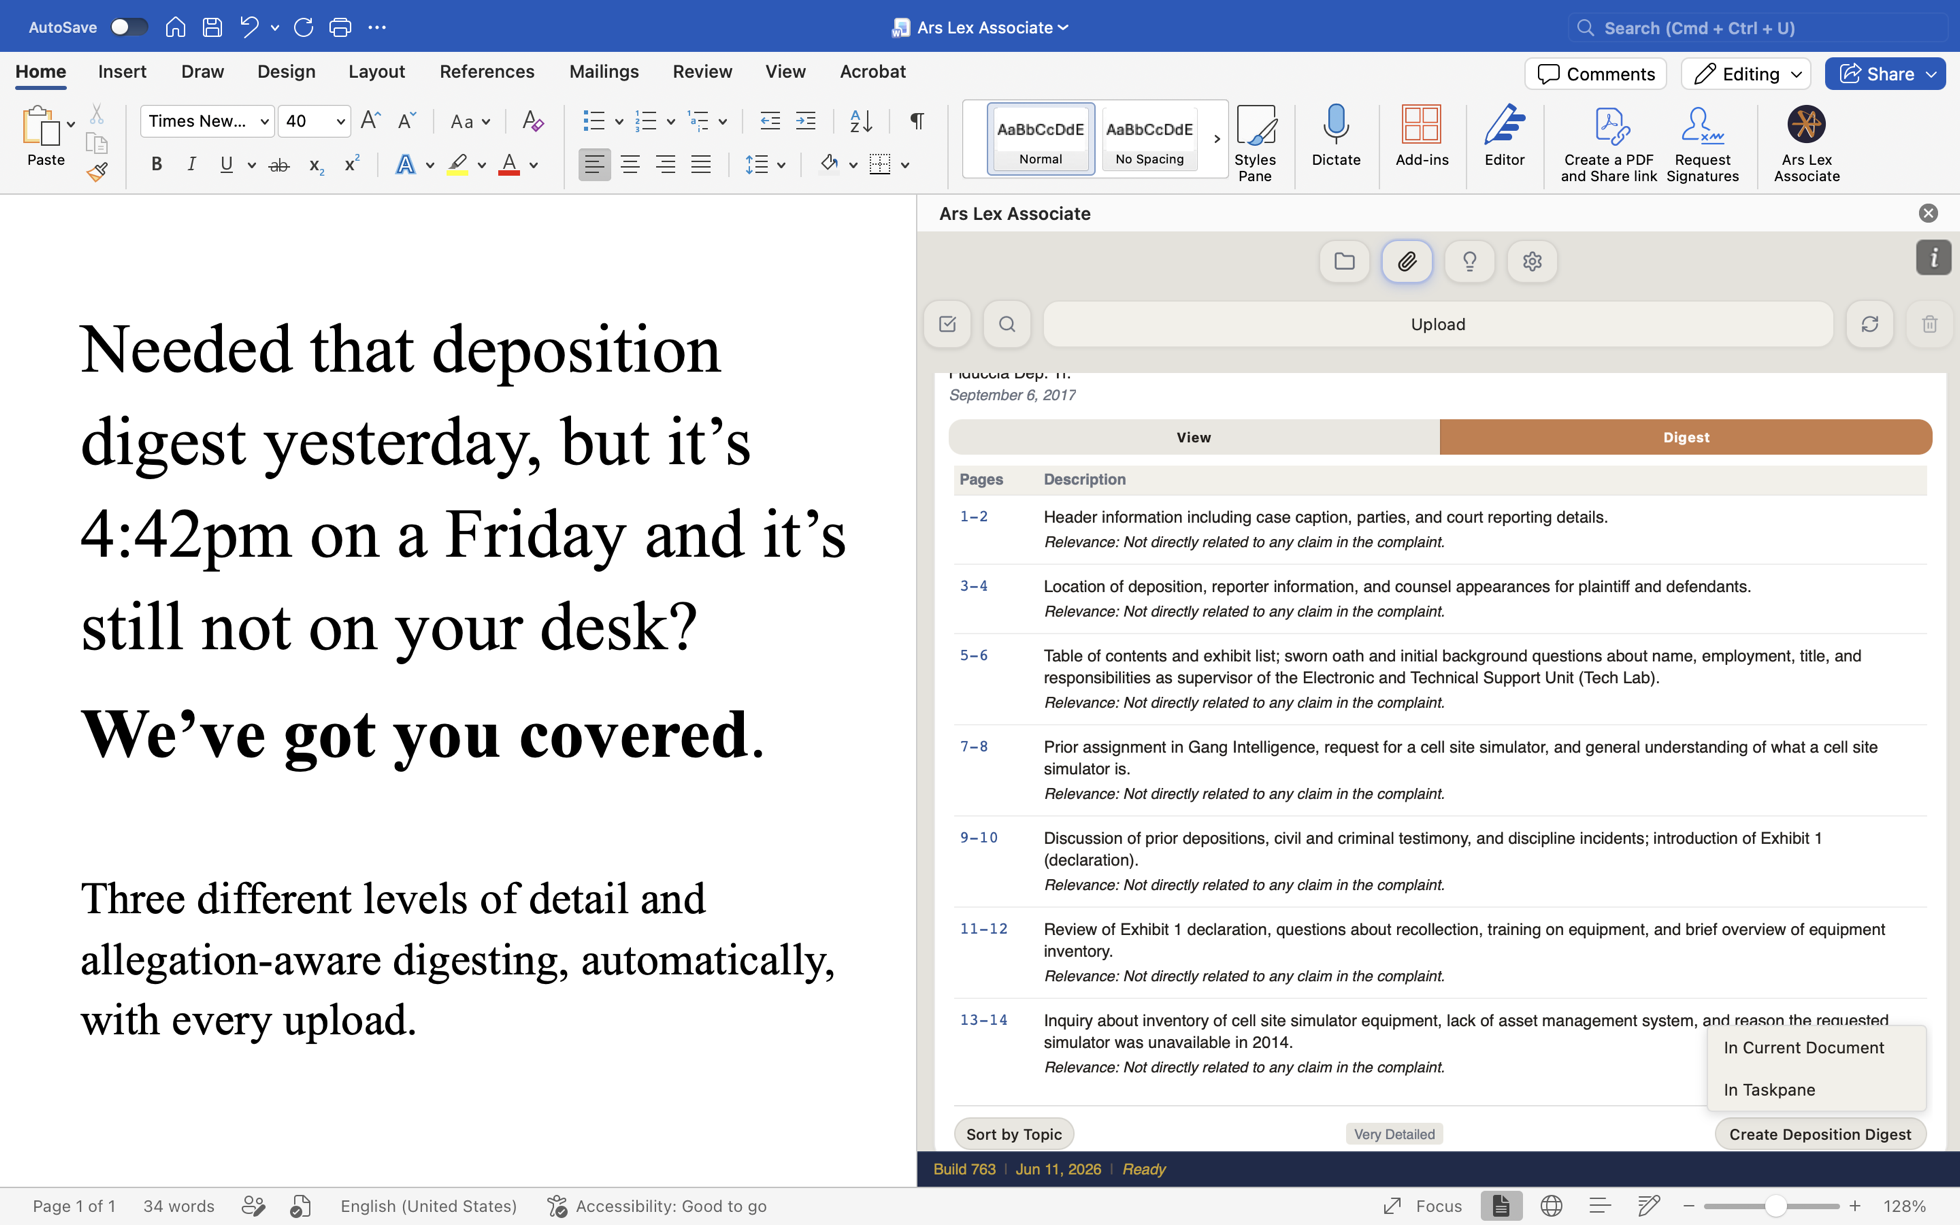
Task: Center align the text
Action: pyautogui.click(x=630, y=165)
